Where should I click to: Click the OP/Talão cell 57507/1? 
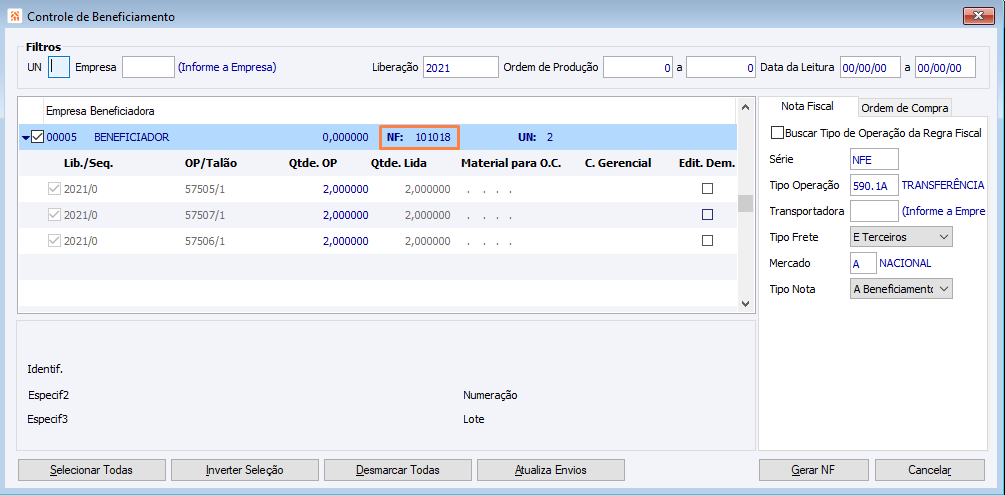204,215
